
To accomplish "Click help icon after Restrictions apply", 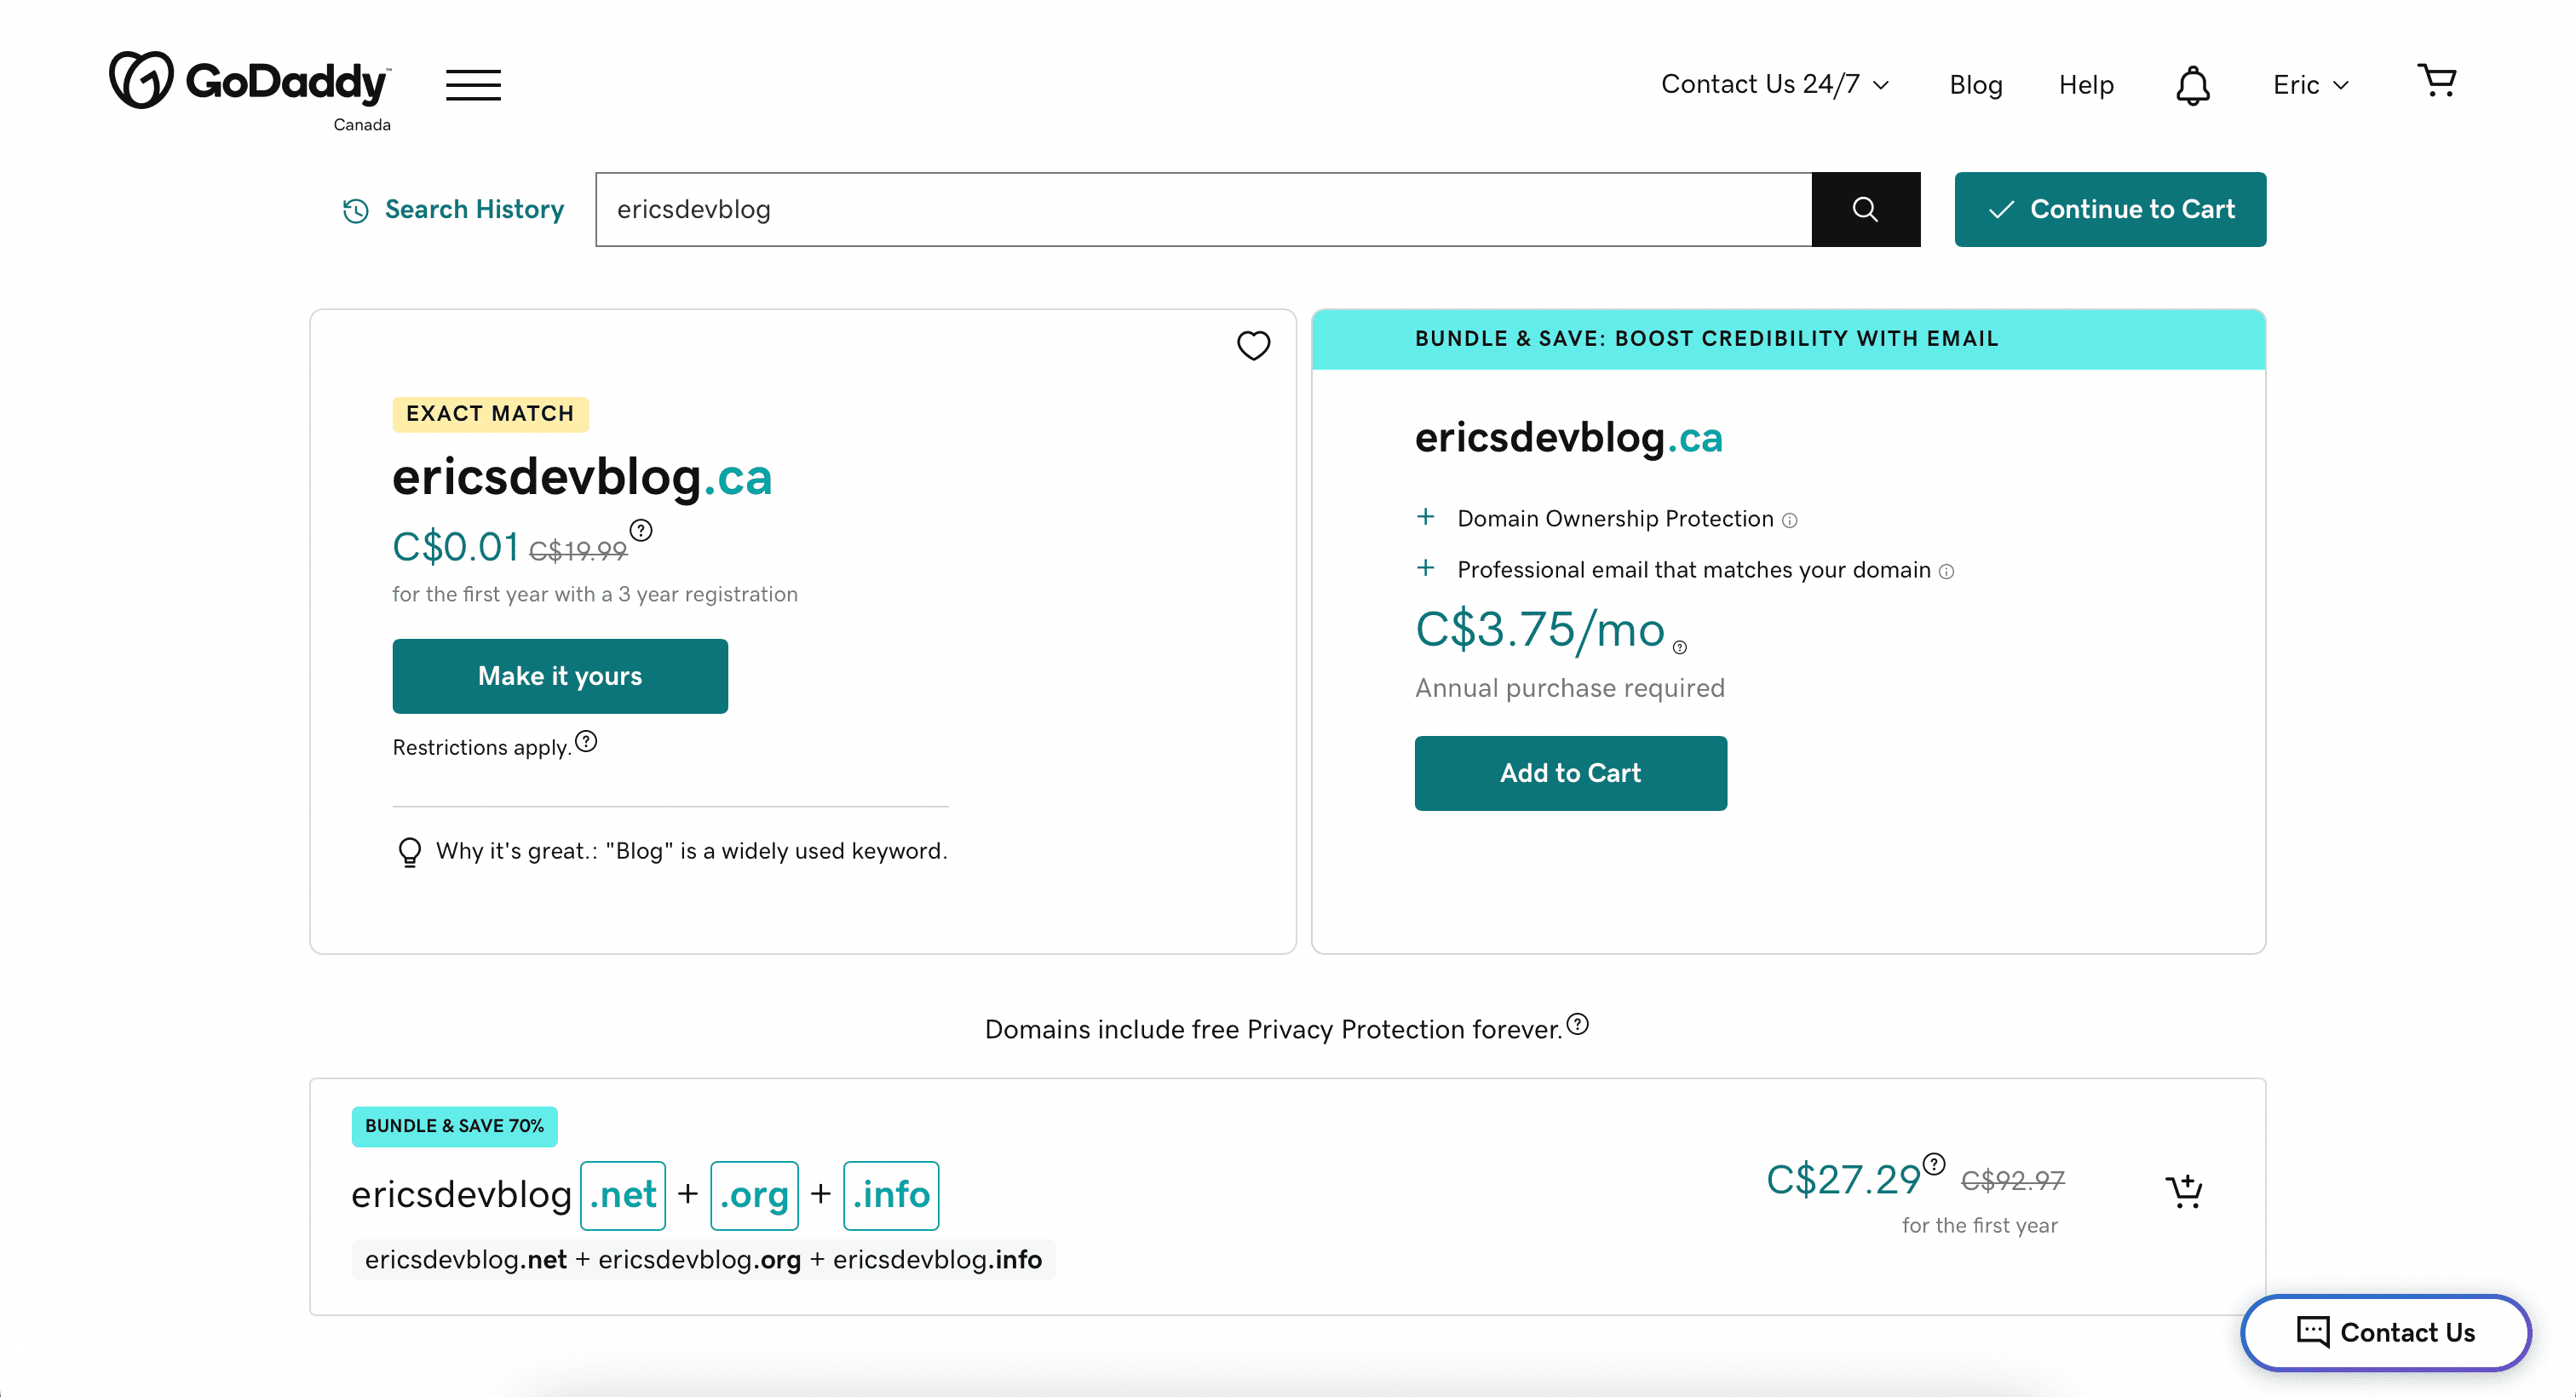I will click(x=586, y=741).
